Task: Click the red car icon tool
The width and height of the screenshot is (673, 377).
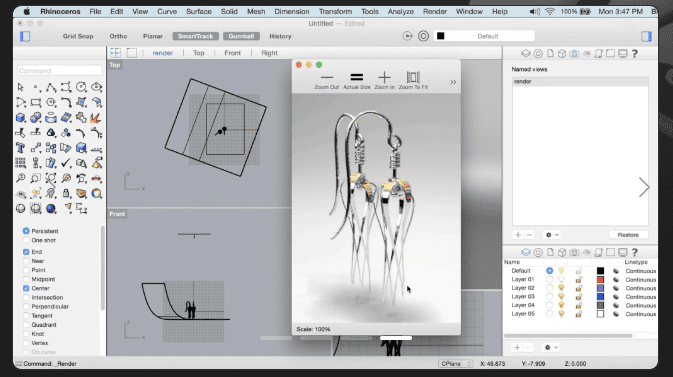Action: (96, 178)
